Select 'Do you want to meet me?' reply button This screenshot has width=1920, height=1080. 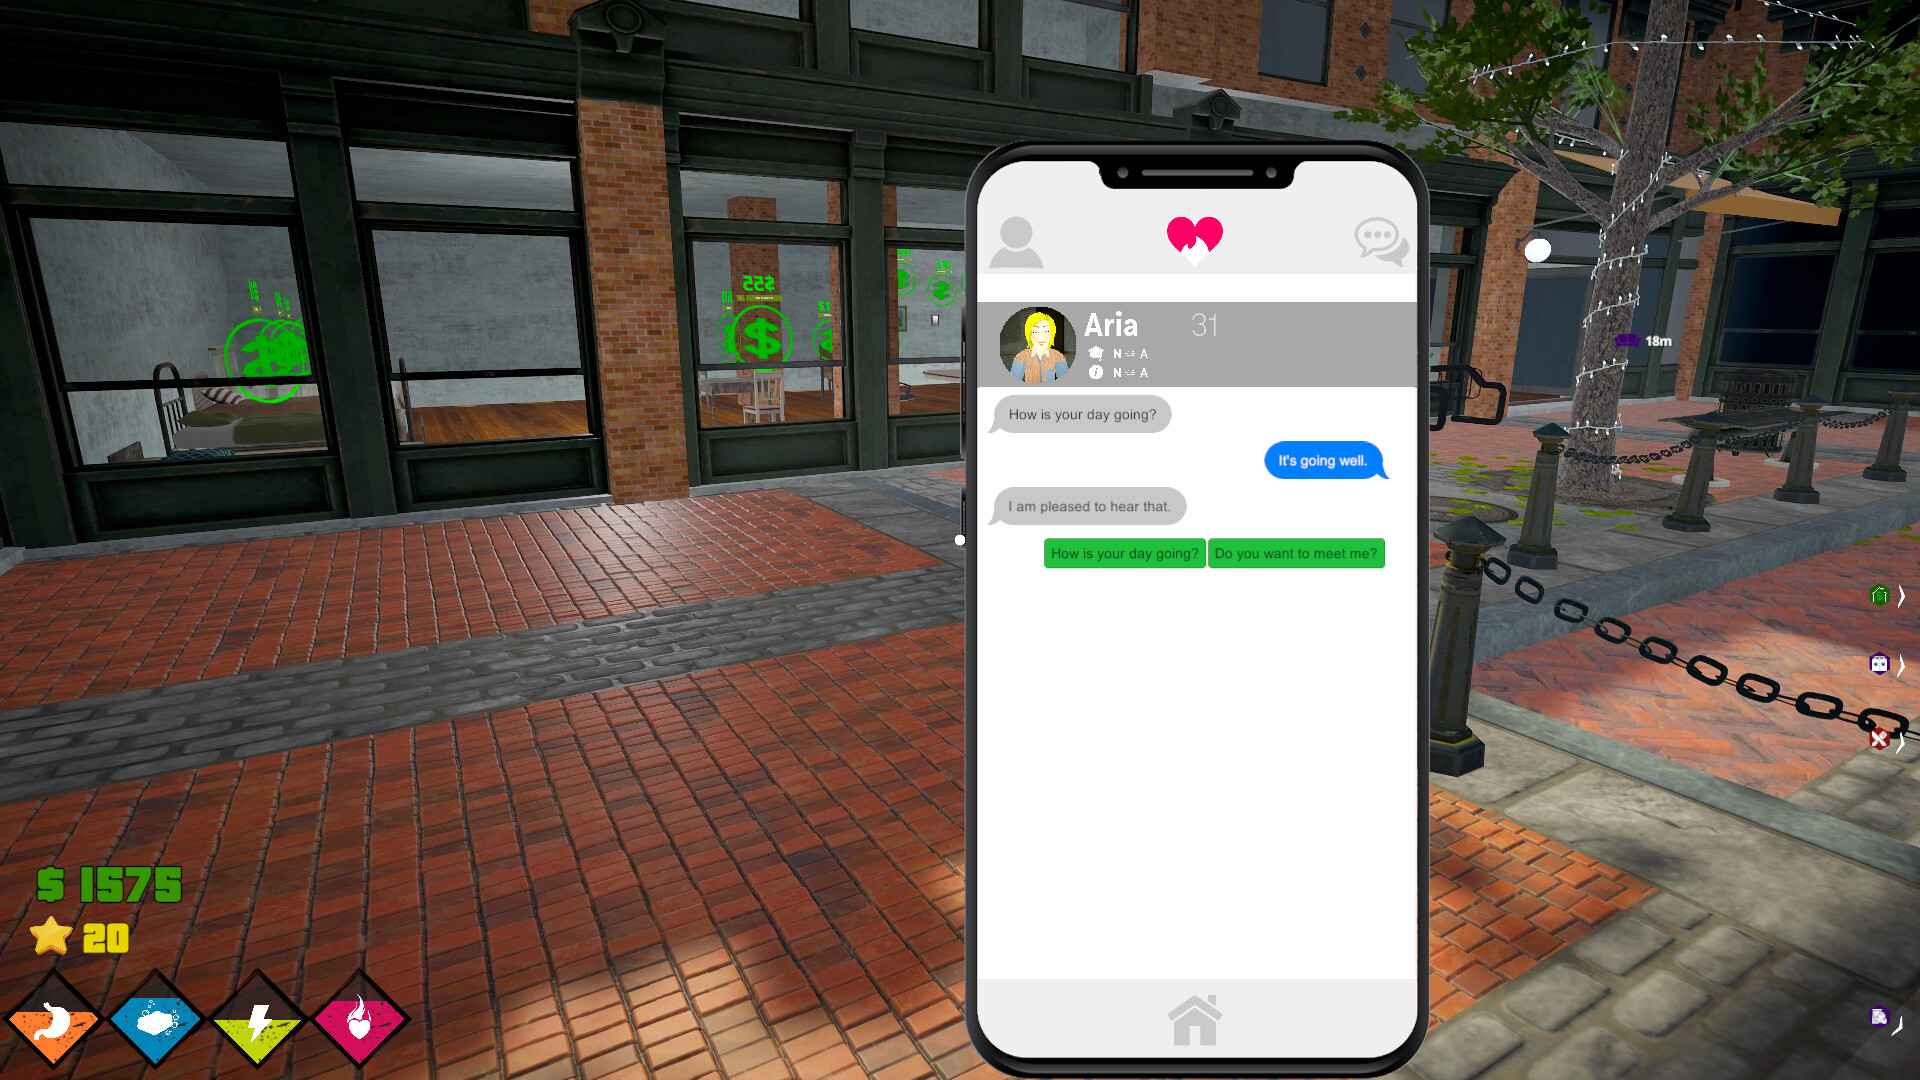[x=1295, y=553]
